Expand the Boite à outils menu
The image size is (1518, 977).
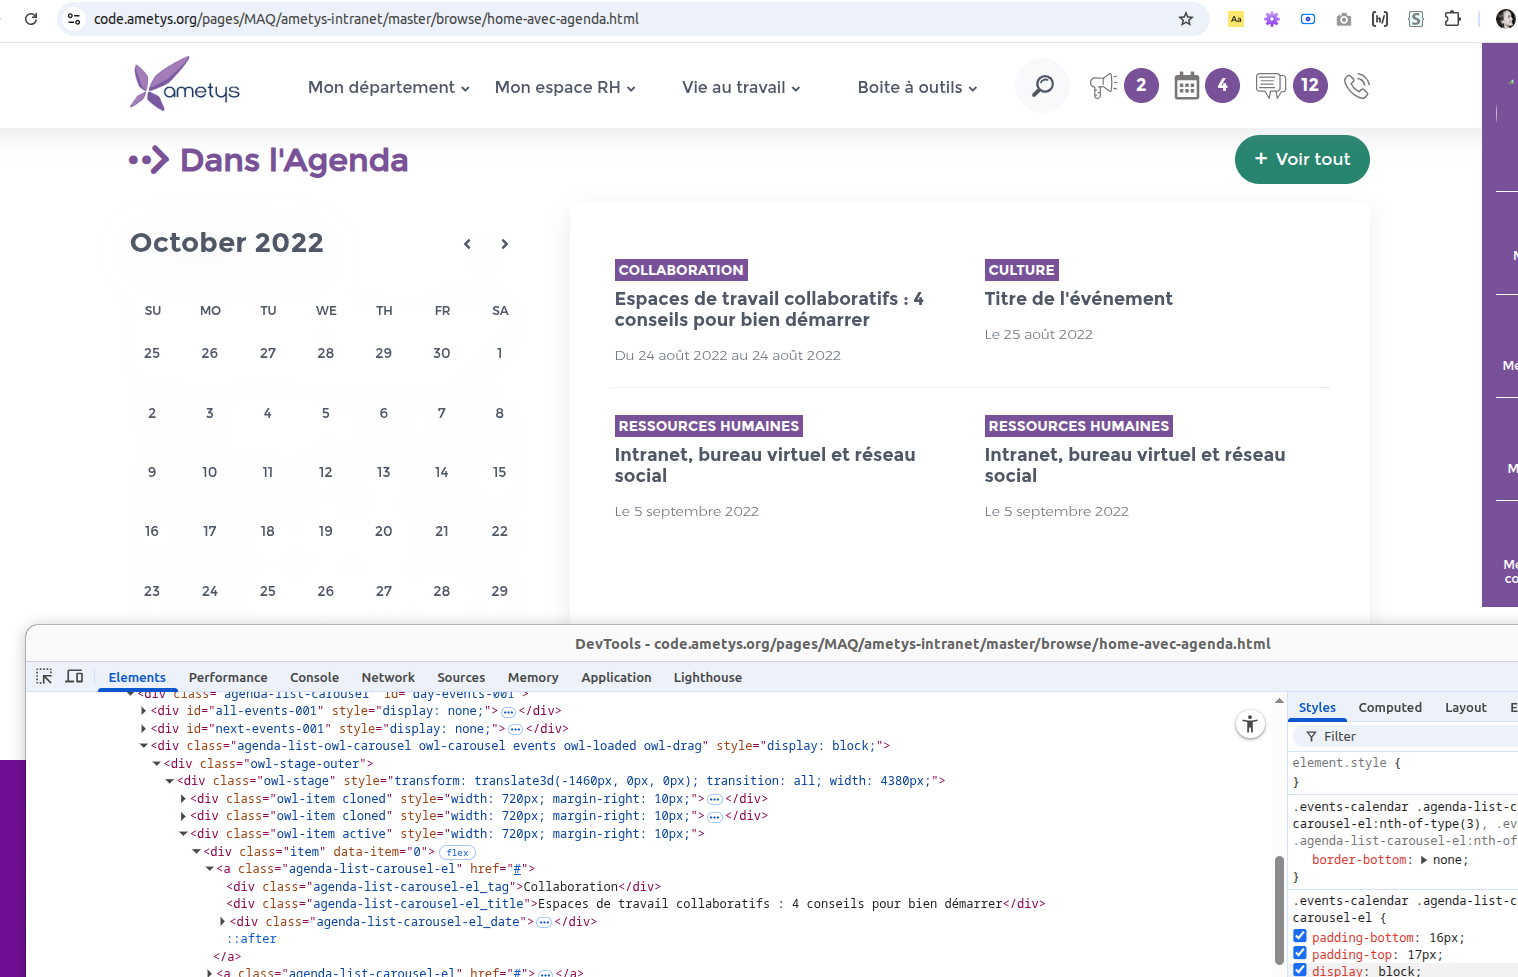click(917, 88)
